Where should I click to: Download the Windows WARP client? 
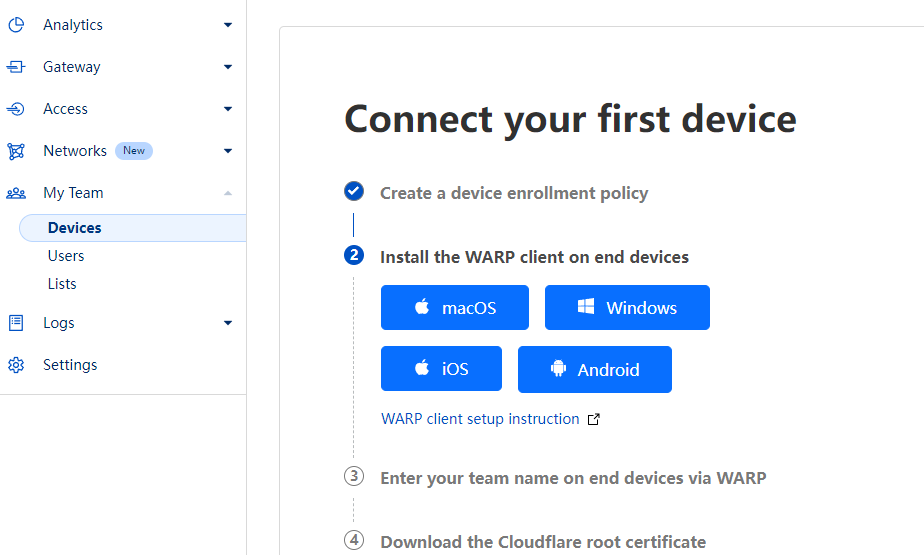pyautogui.click(x=627, y=308)
